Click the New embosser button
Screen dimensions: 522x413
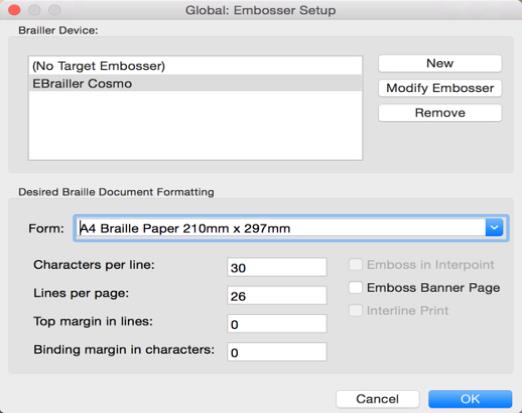coord(440,63)
